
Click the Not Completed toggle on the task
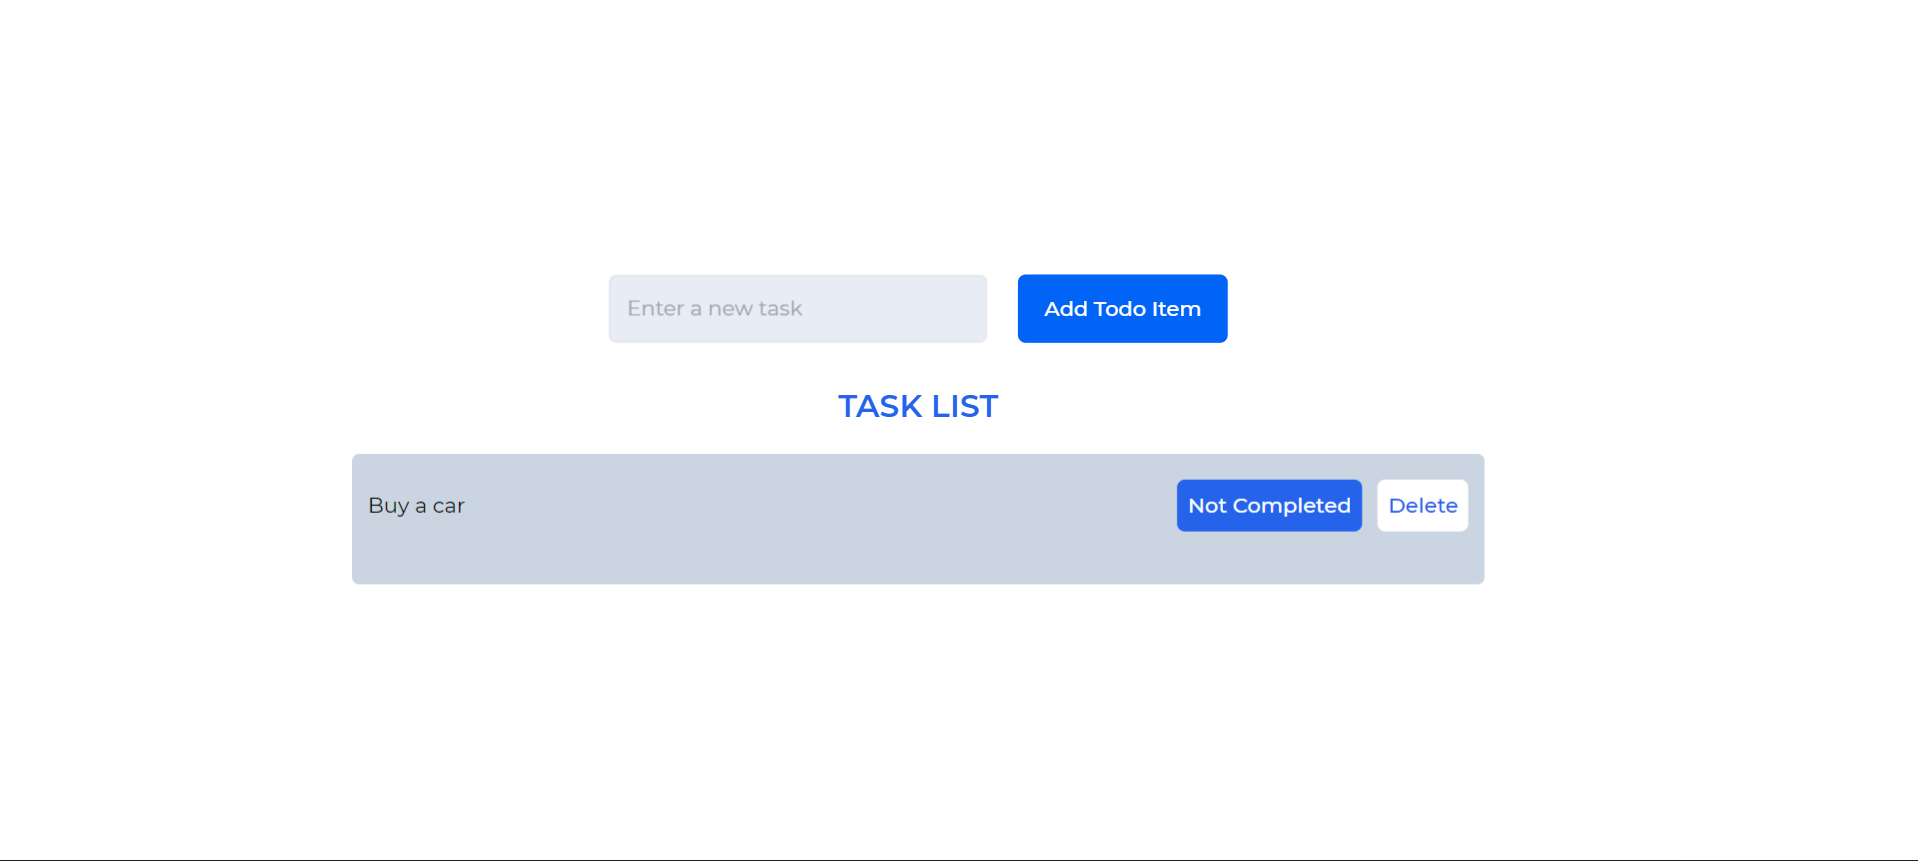[1268, 505]
